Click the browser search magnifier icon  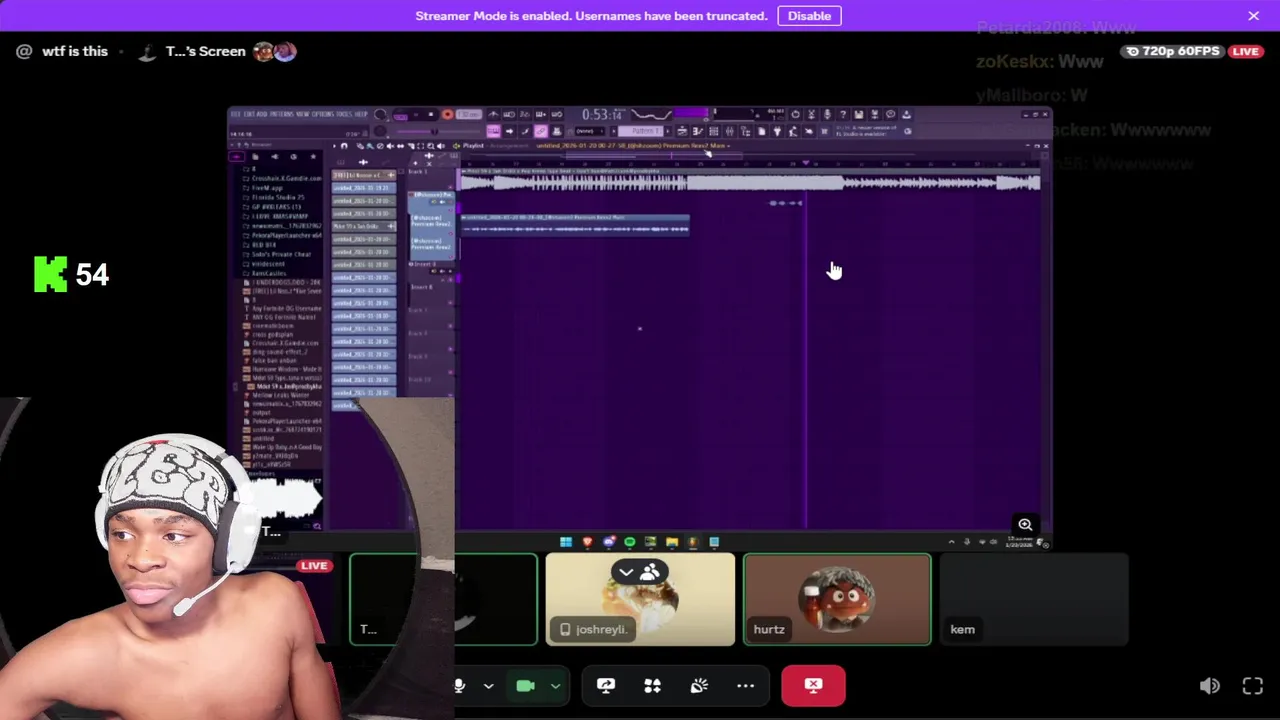[317, 526]
